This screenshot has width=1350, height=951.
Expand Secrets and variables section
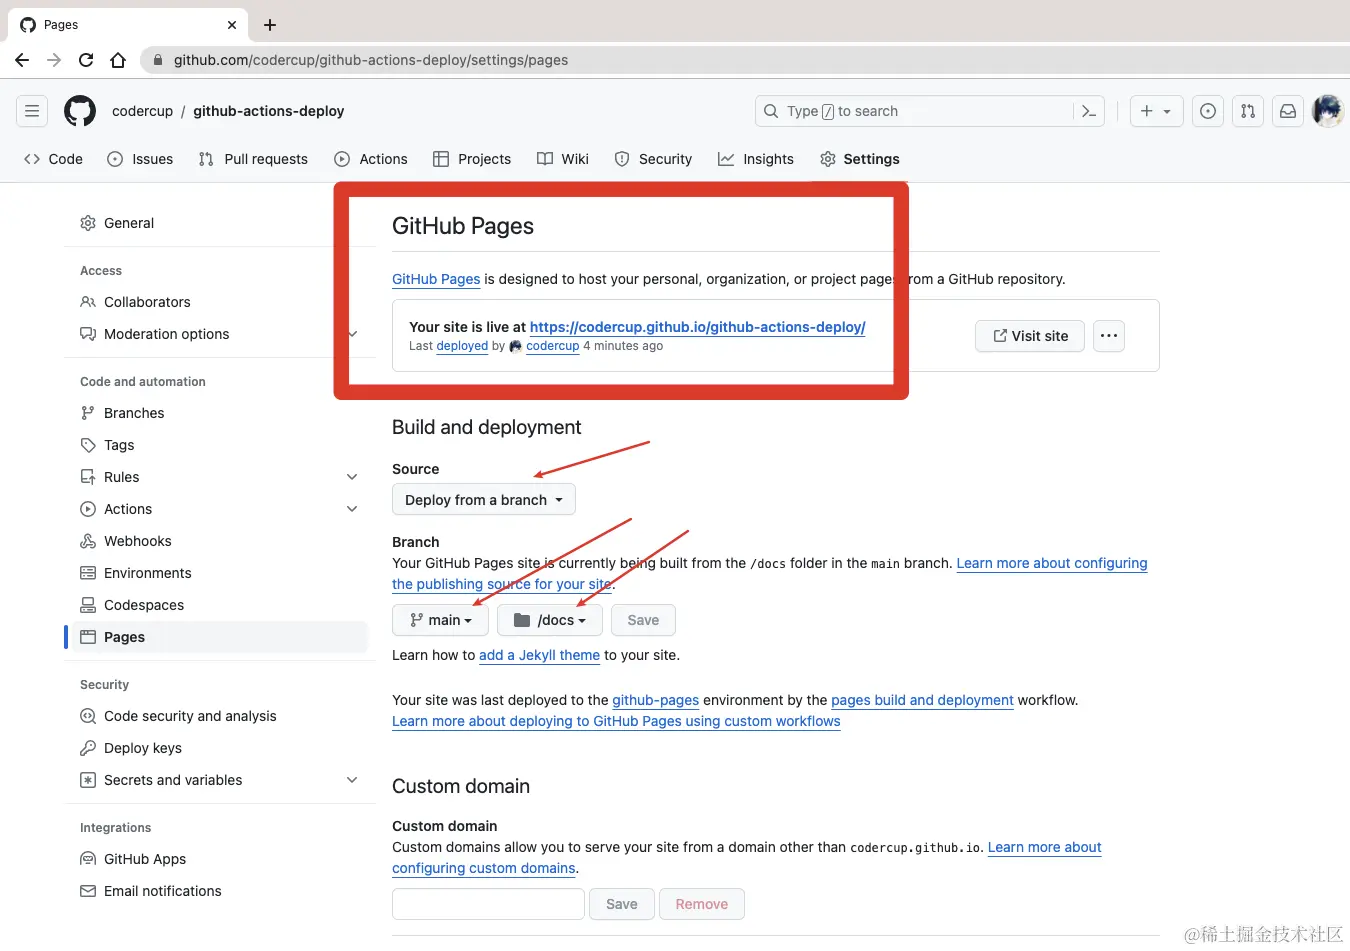click(x=352, y=780)
